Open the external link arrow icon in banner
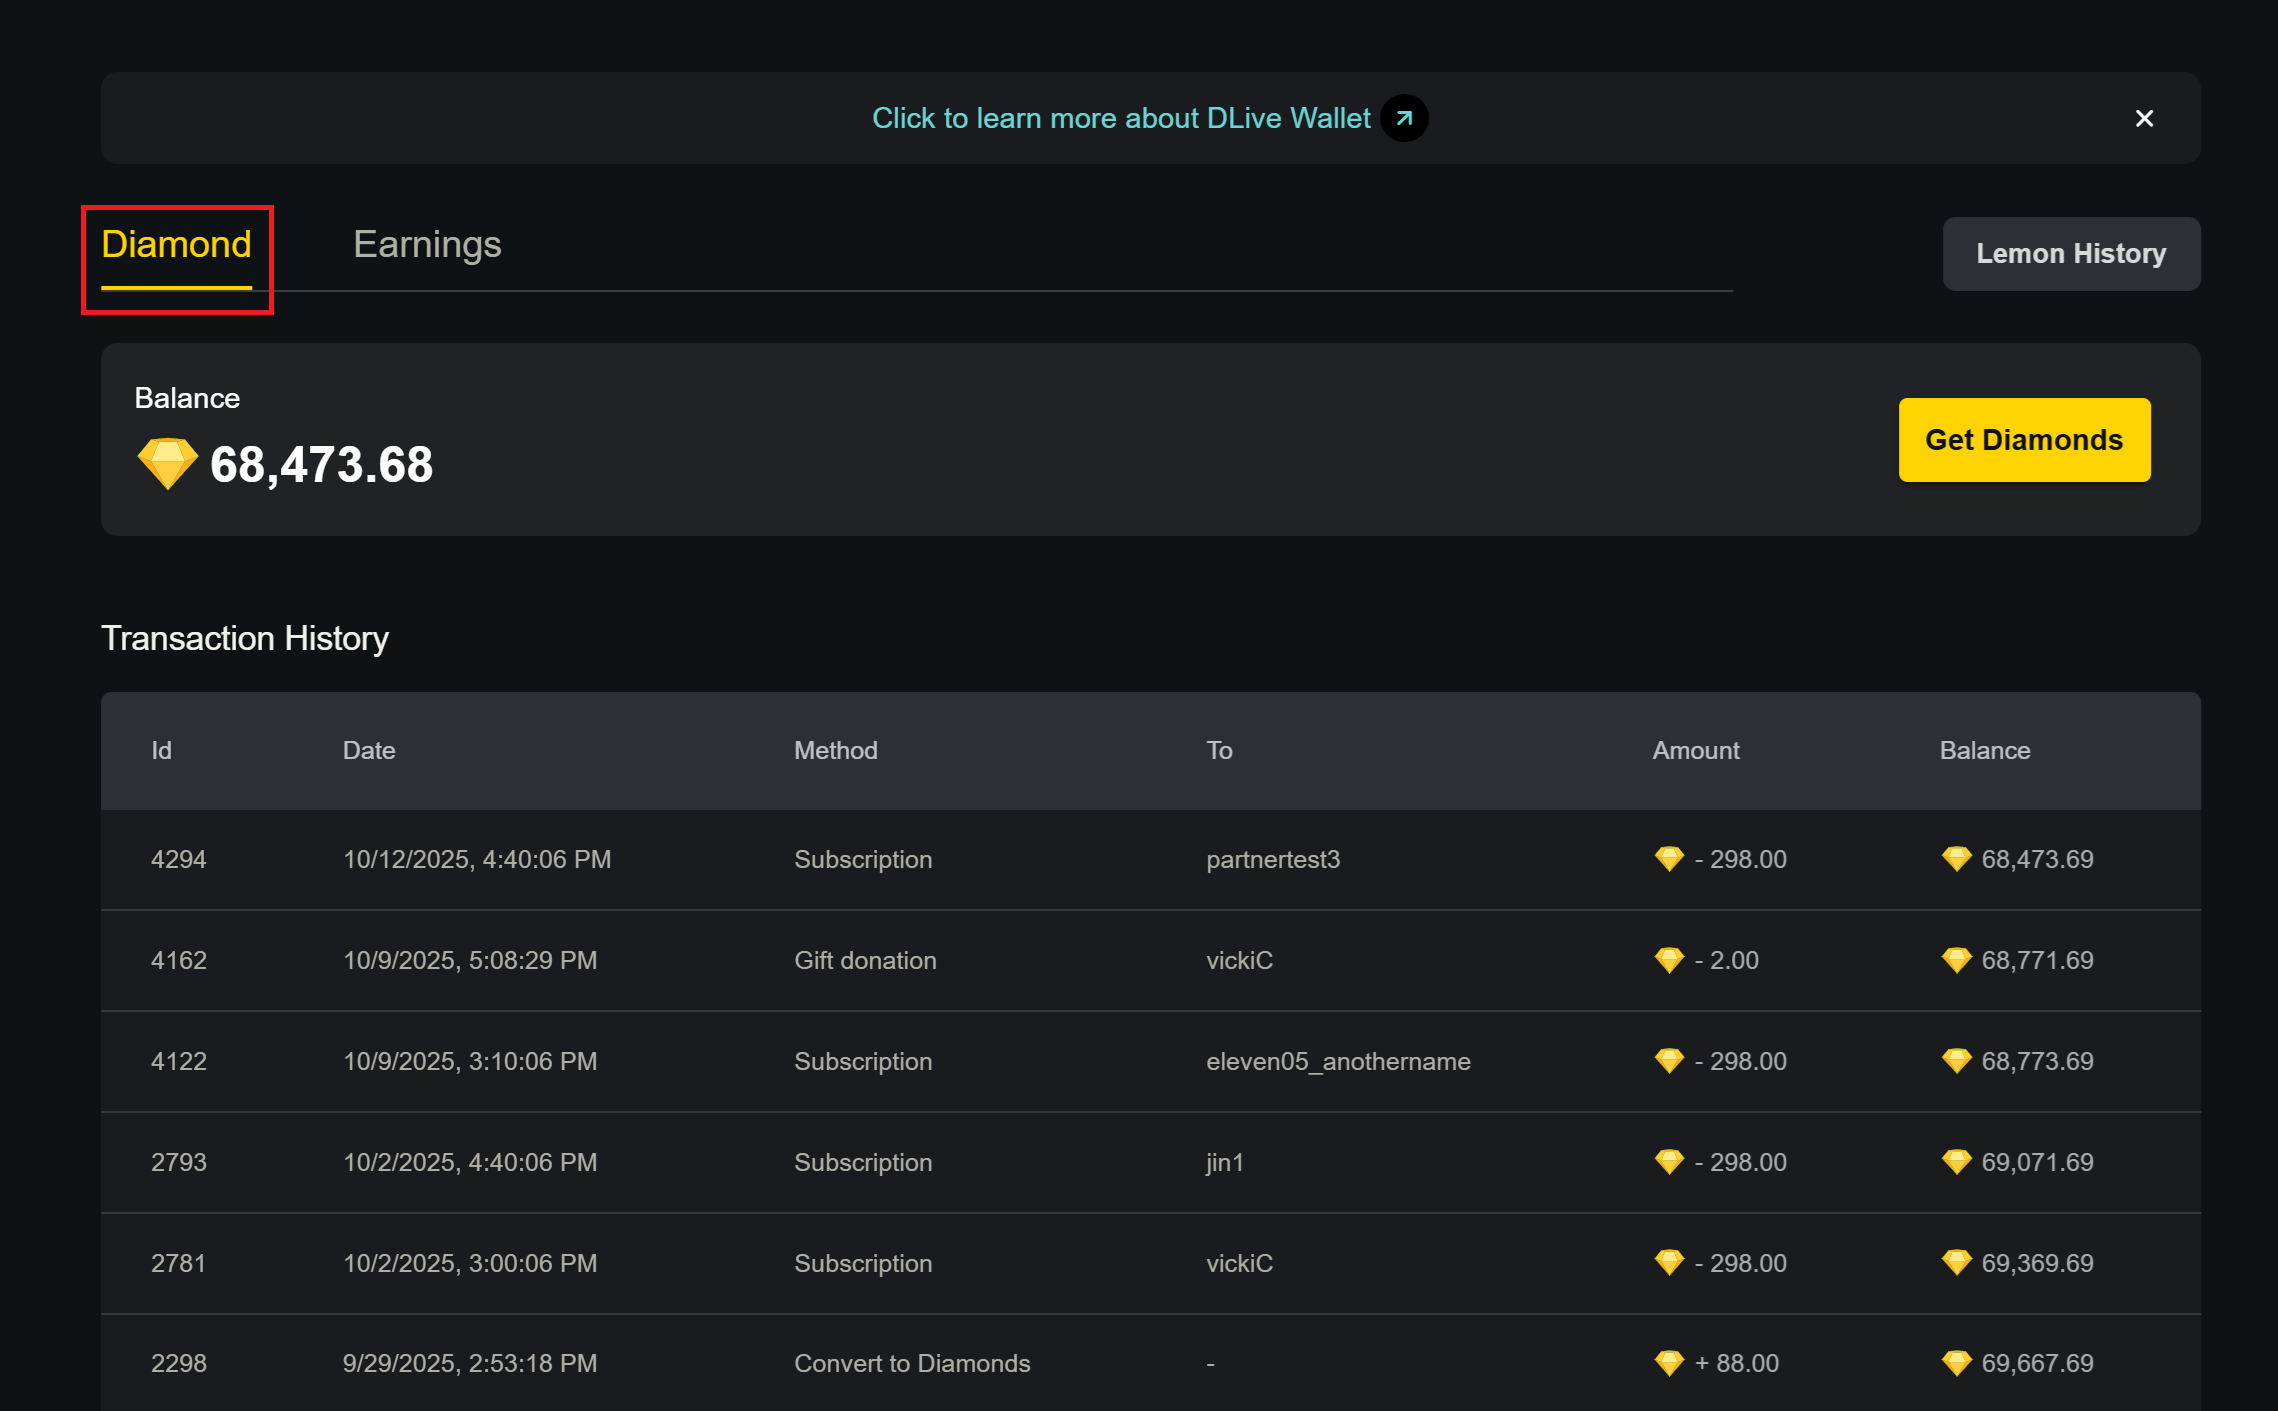This screenshot has height=1411, width=2278. point(1404,118)
